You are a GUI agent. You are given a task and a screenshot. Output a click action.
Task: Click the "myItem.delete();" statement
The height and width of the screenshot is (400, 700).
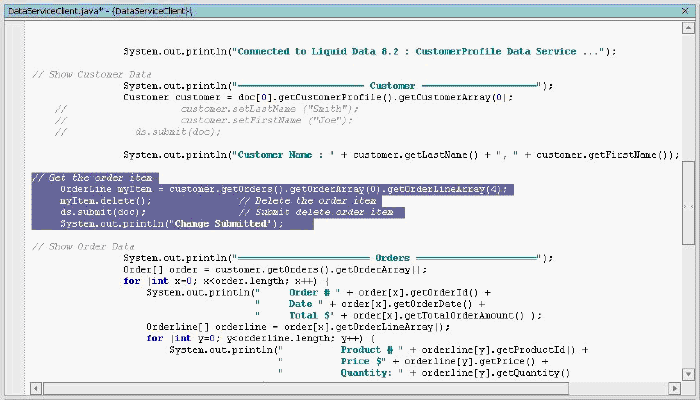point(106,200)
